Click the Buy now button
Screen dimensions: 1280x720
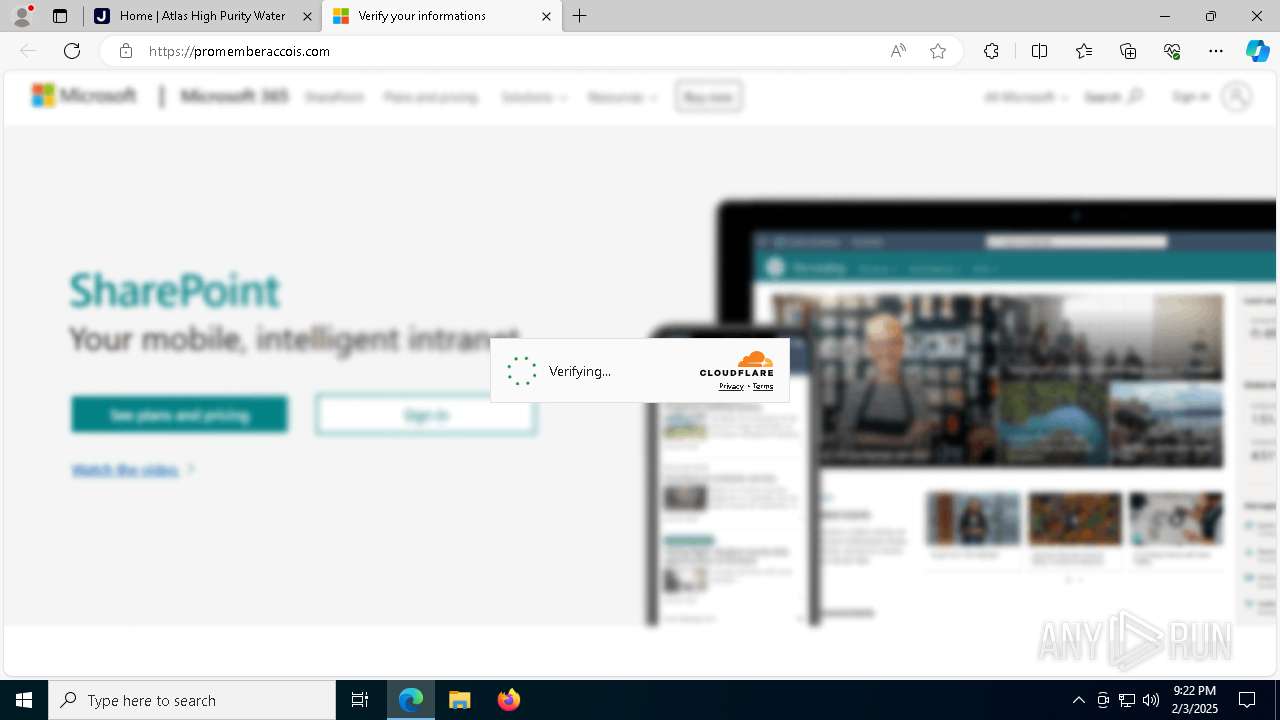point(708,97)
